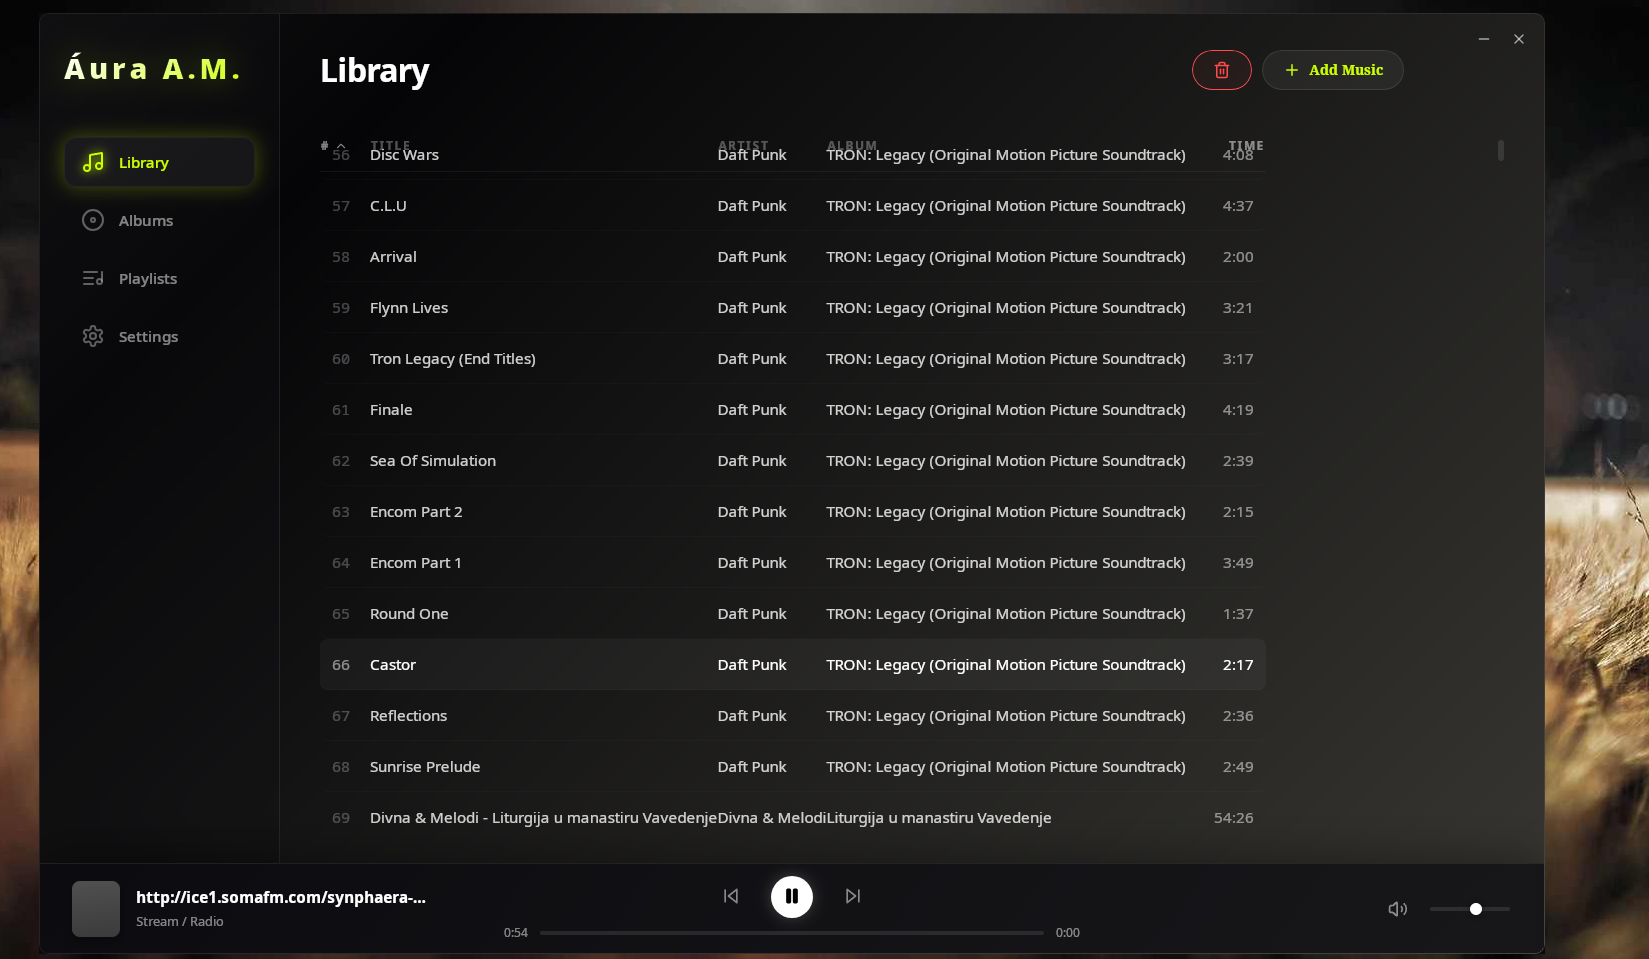Click the vertical scrollbar on the right
Viewport: 1649px width, 959px height.
click(x=1500, y=152)
